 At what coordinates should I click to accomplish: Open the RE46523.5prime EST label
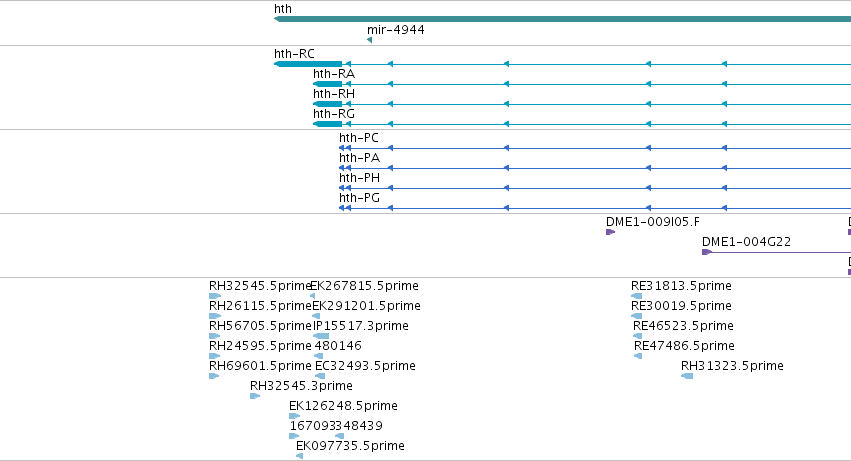[x=683, y=326]
